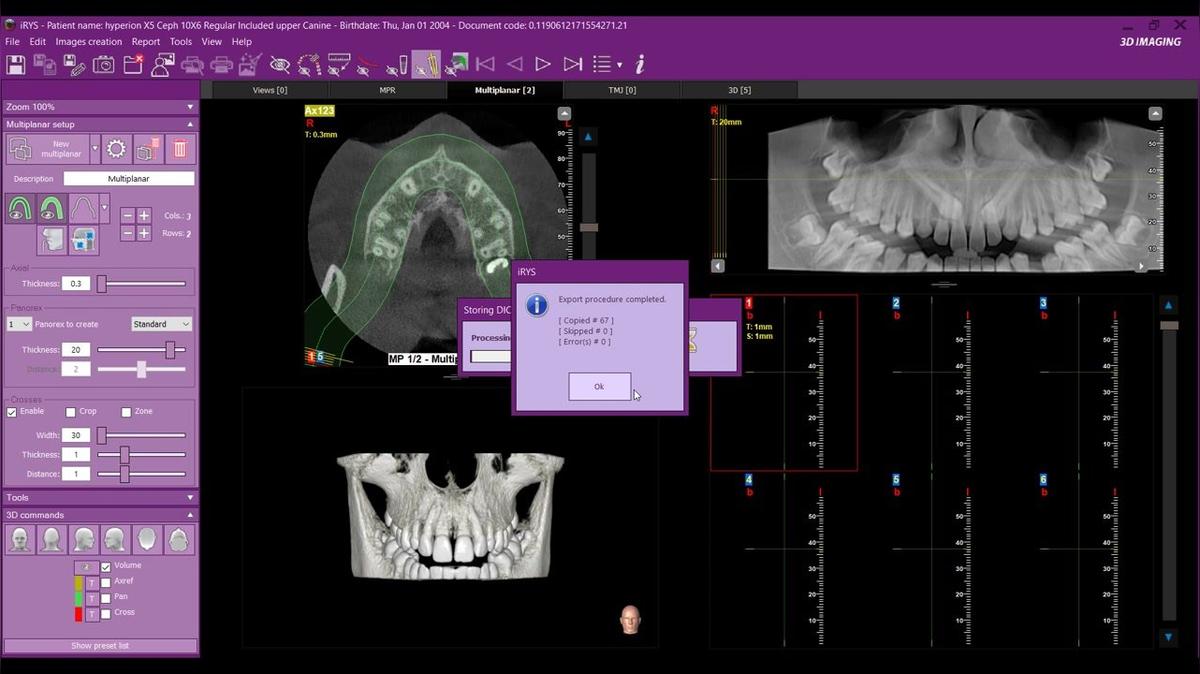This screenshot has height=674, width=1200.
Task: Click the T button next to Cross
Action: [92, 614]
